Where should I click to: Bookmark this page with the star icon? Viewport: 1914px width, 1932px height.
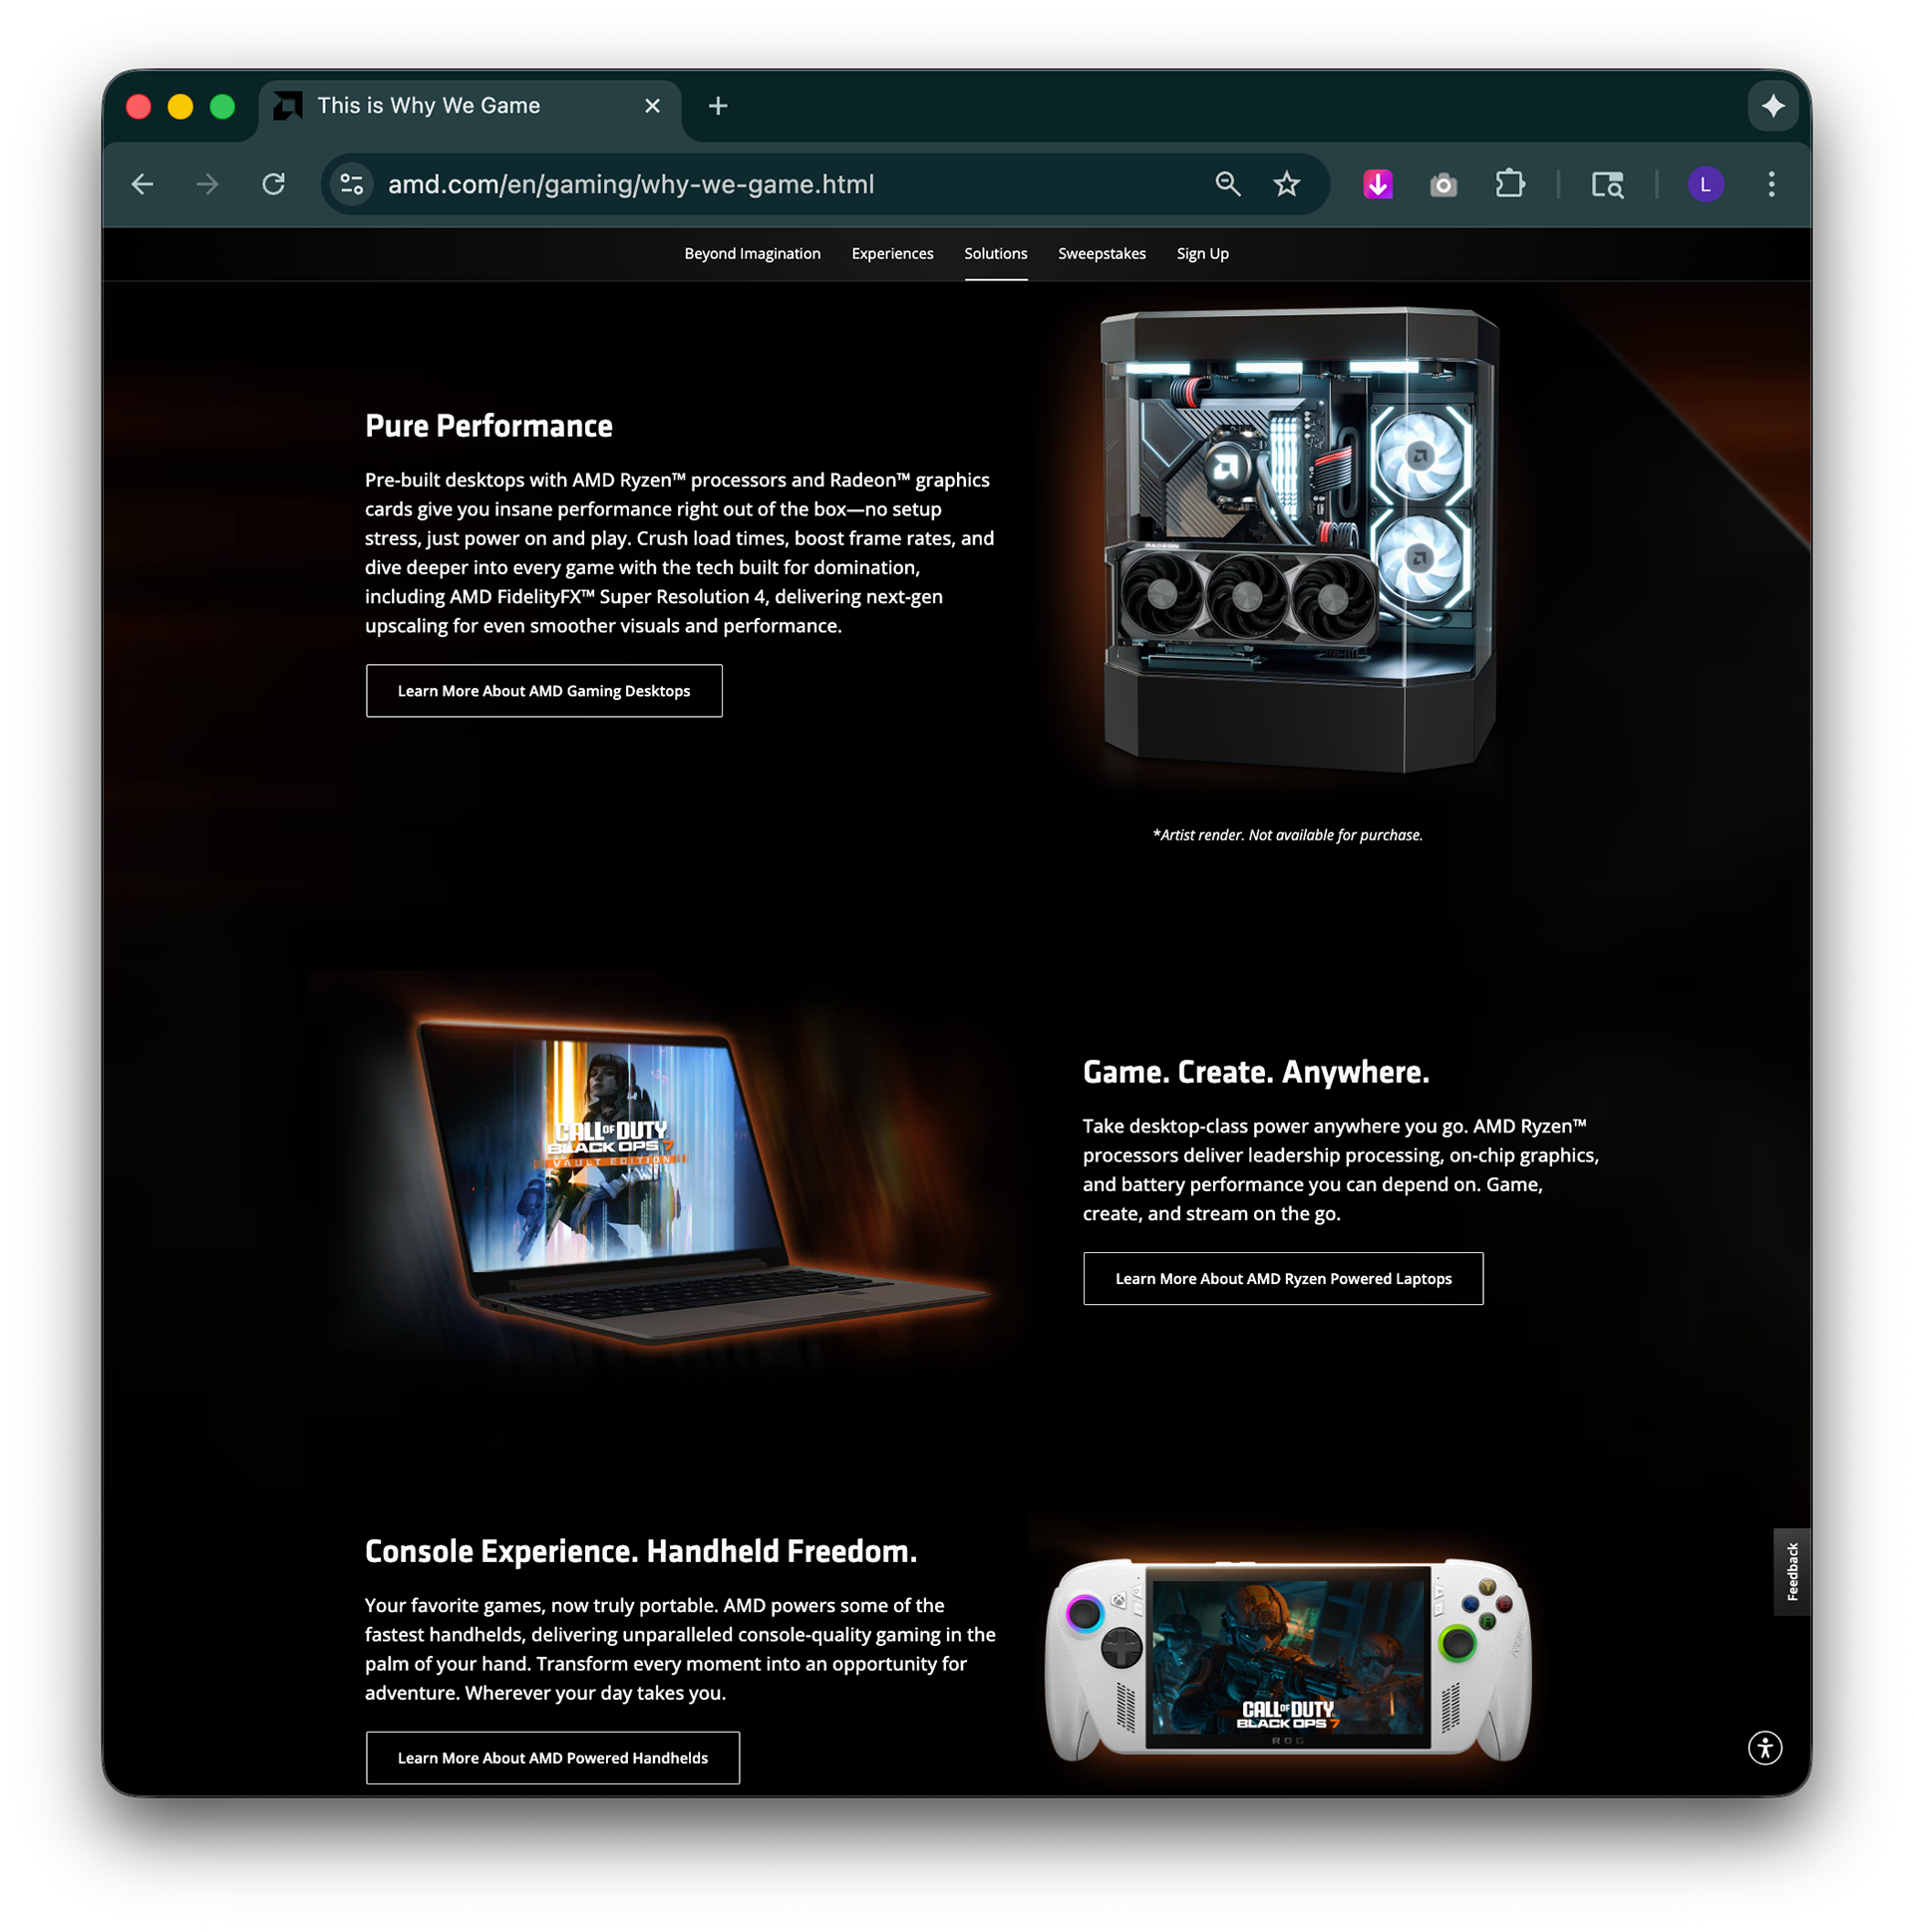coord(1287,184)
